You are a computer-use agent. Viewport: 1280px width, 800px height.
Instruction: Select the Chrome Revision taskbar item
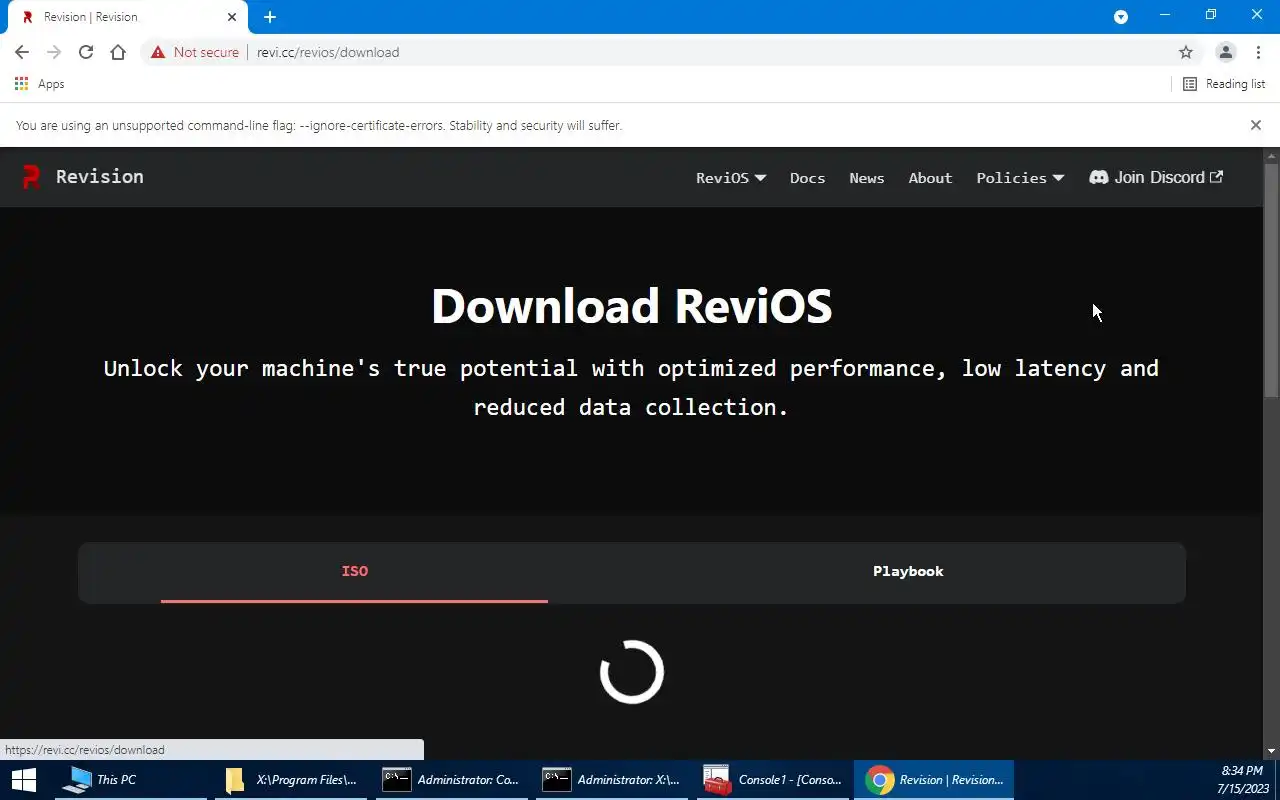click(934, 780)
